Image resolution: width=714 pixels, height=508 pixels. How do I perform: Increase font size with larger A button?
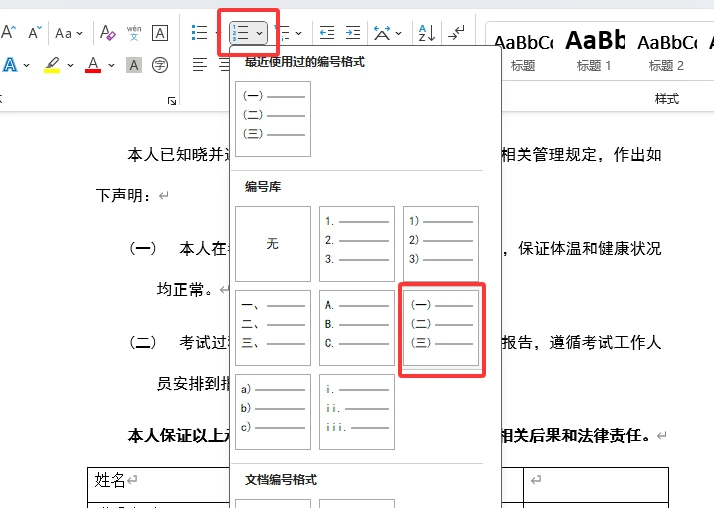coord(9,33)
